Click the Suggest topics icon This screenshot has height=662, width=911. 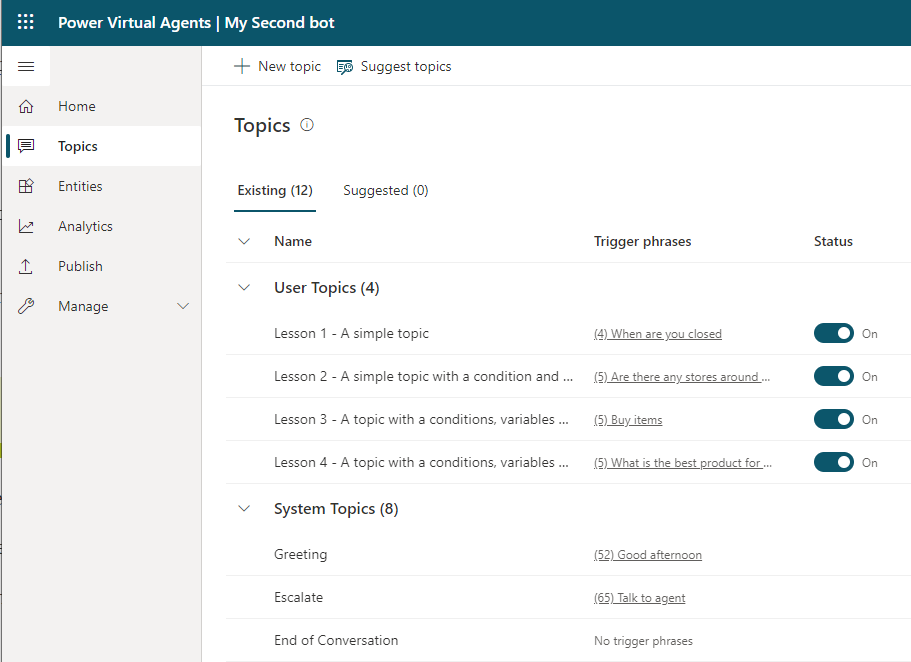coord(345,67)
